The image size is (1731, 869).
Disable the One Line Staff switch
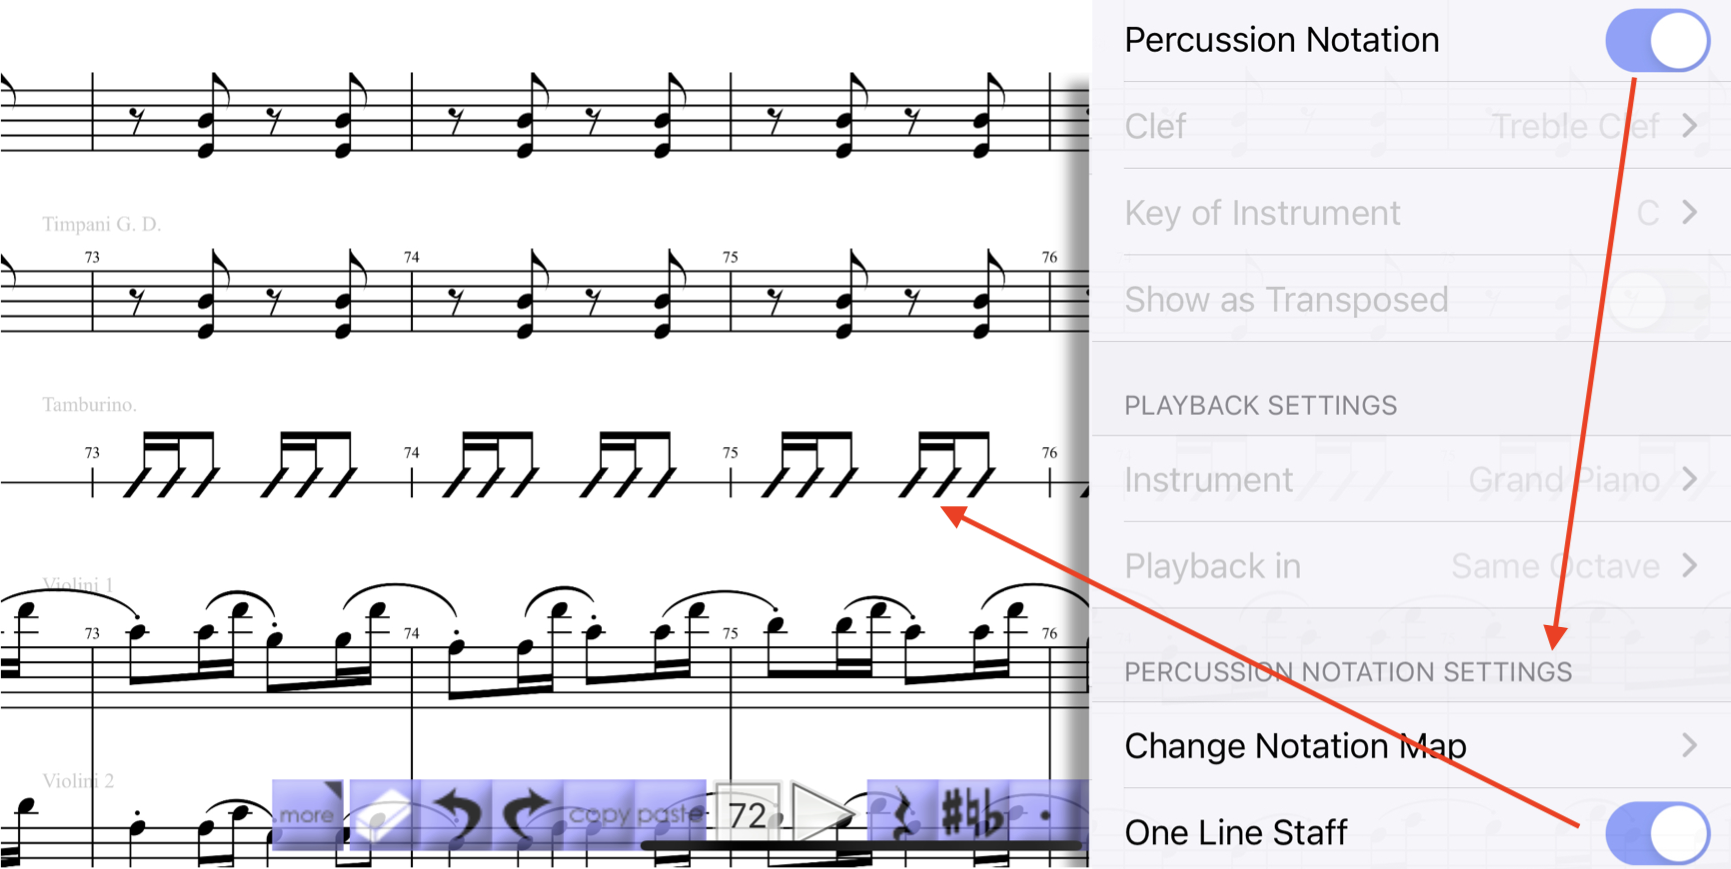click(x=1657, y=833)
